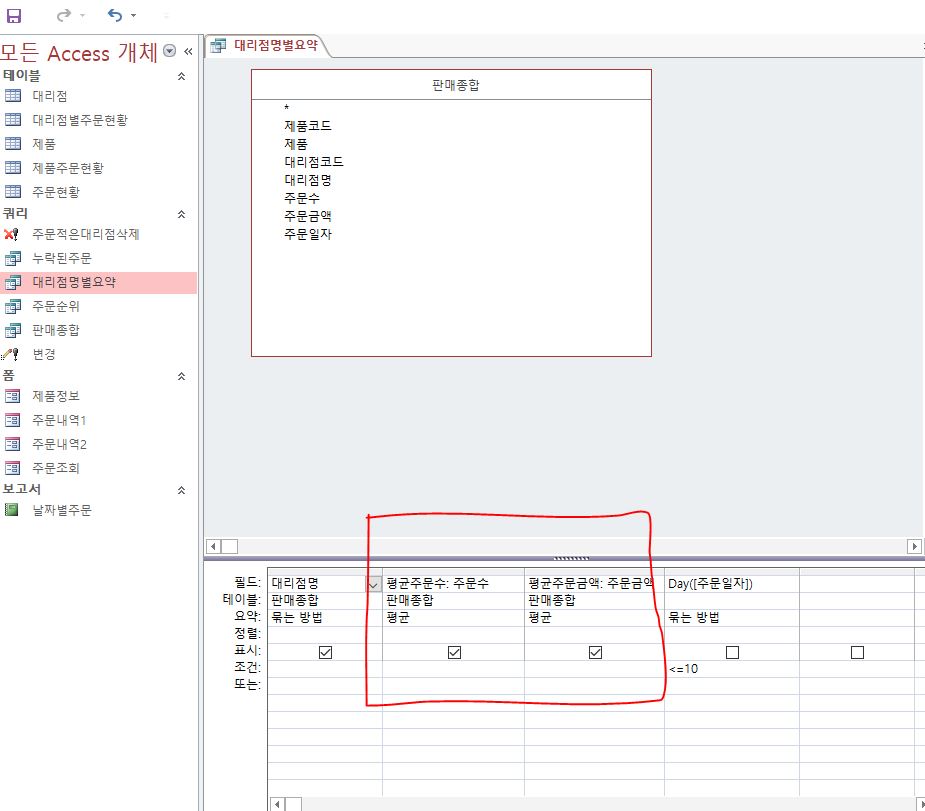Open the 날짜별주문 report
The image size is (925, 811).
tap(61, 510)
